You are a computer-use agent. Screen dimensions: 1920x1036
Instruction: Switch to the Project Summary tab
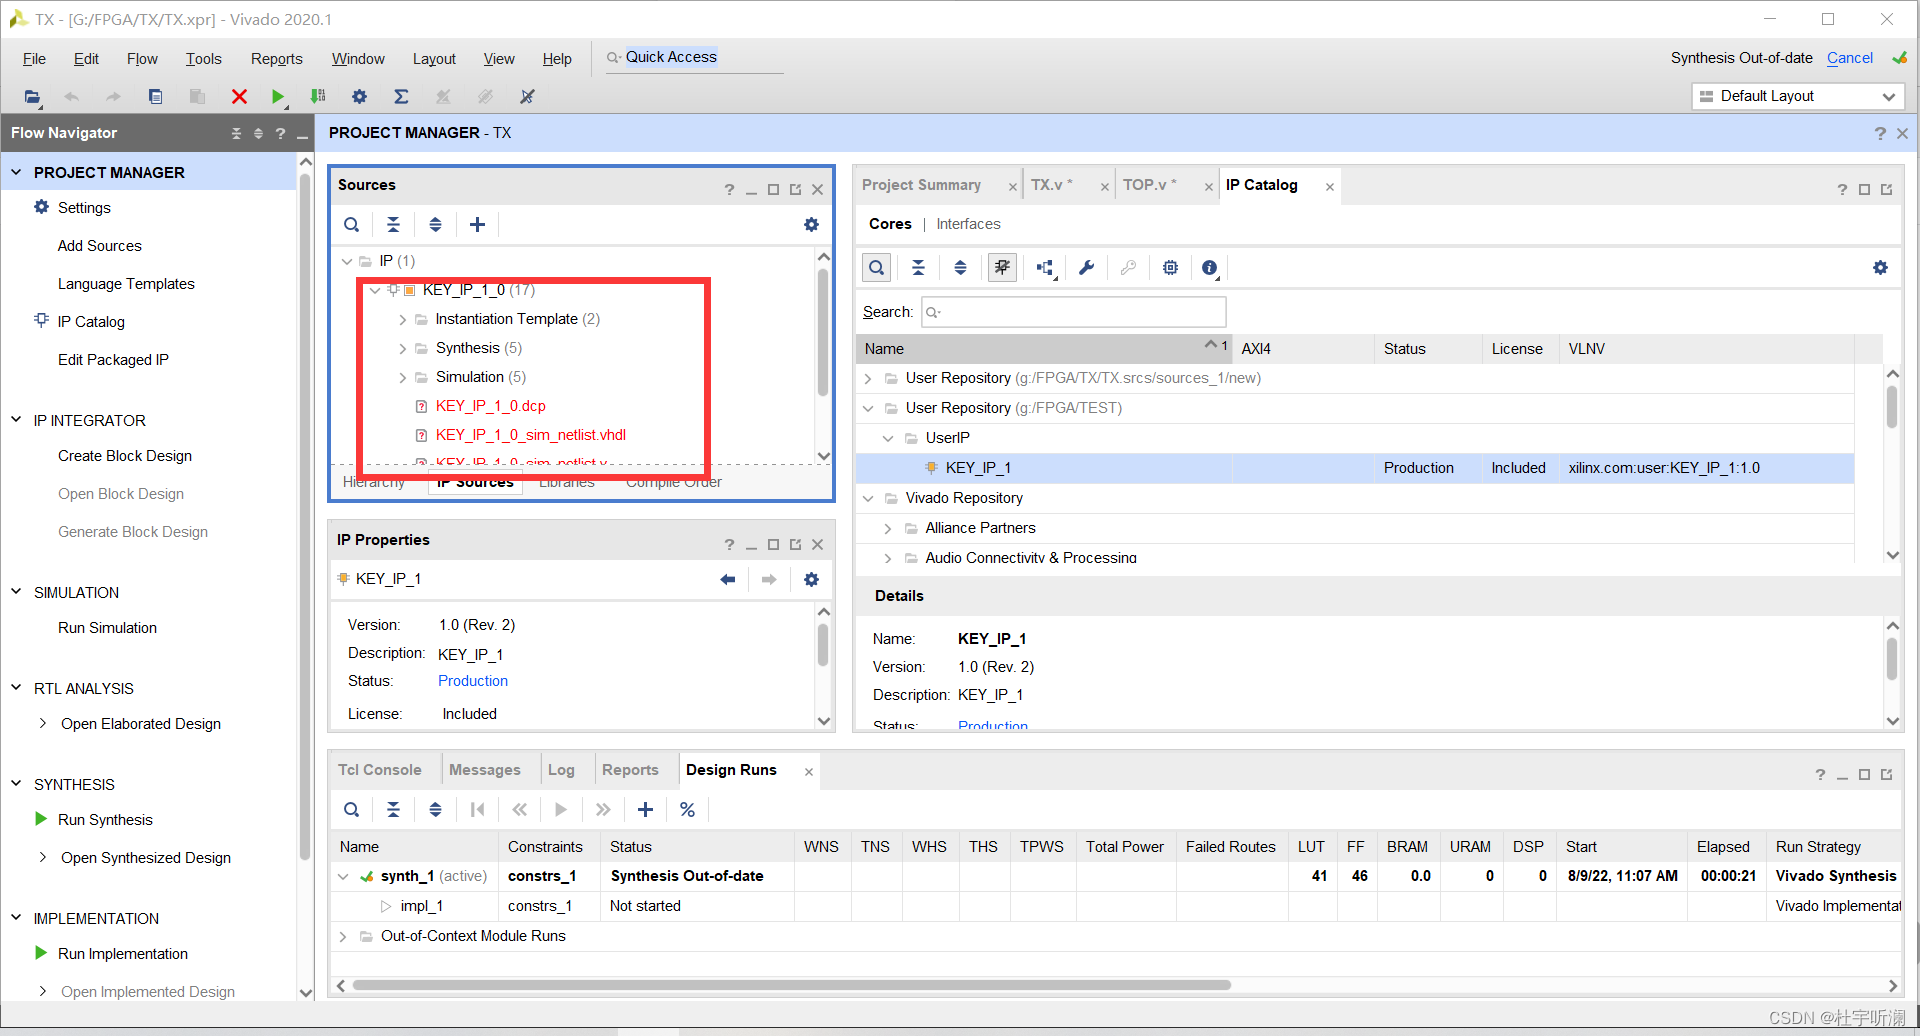coord(921,185)
